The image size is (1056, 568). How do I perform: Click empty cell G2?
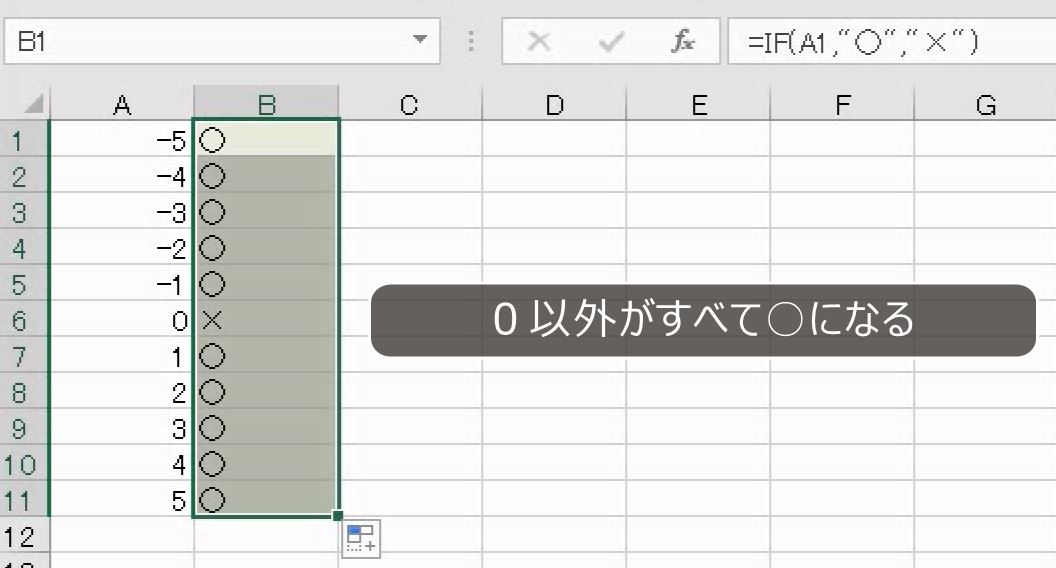pos(985,175)
